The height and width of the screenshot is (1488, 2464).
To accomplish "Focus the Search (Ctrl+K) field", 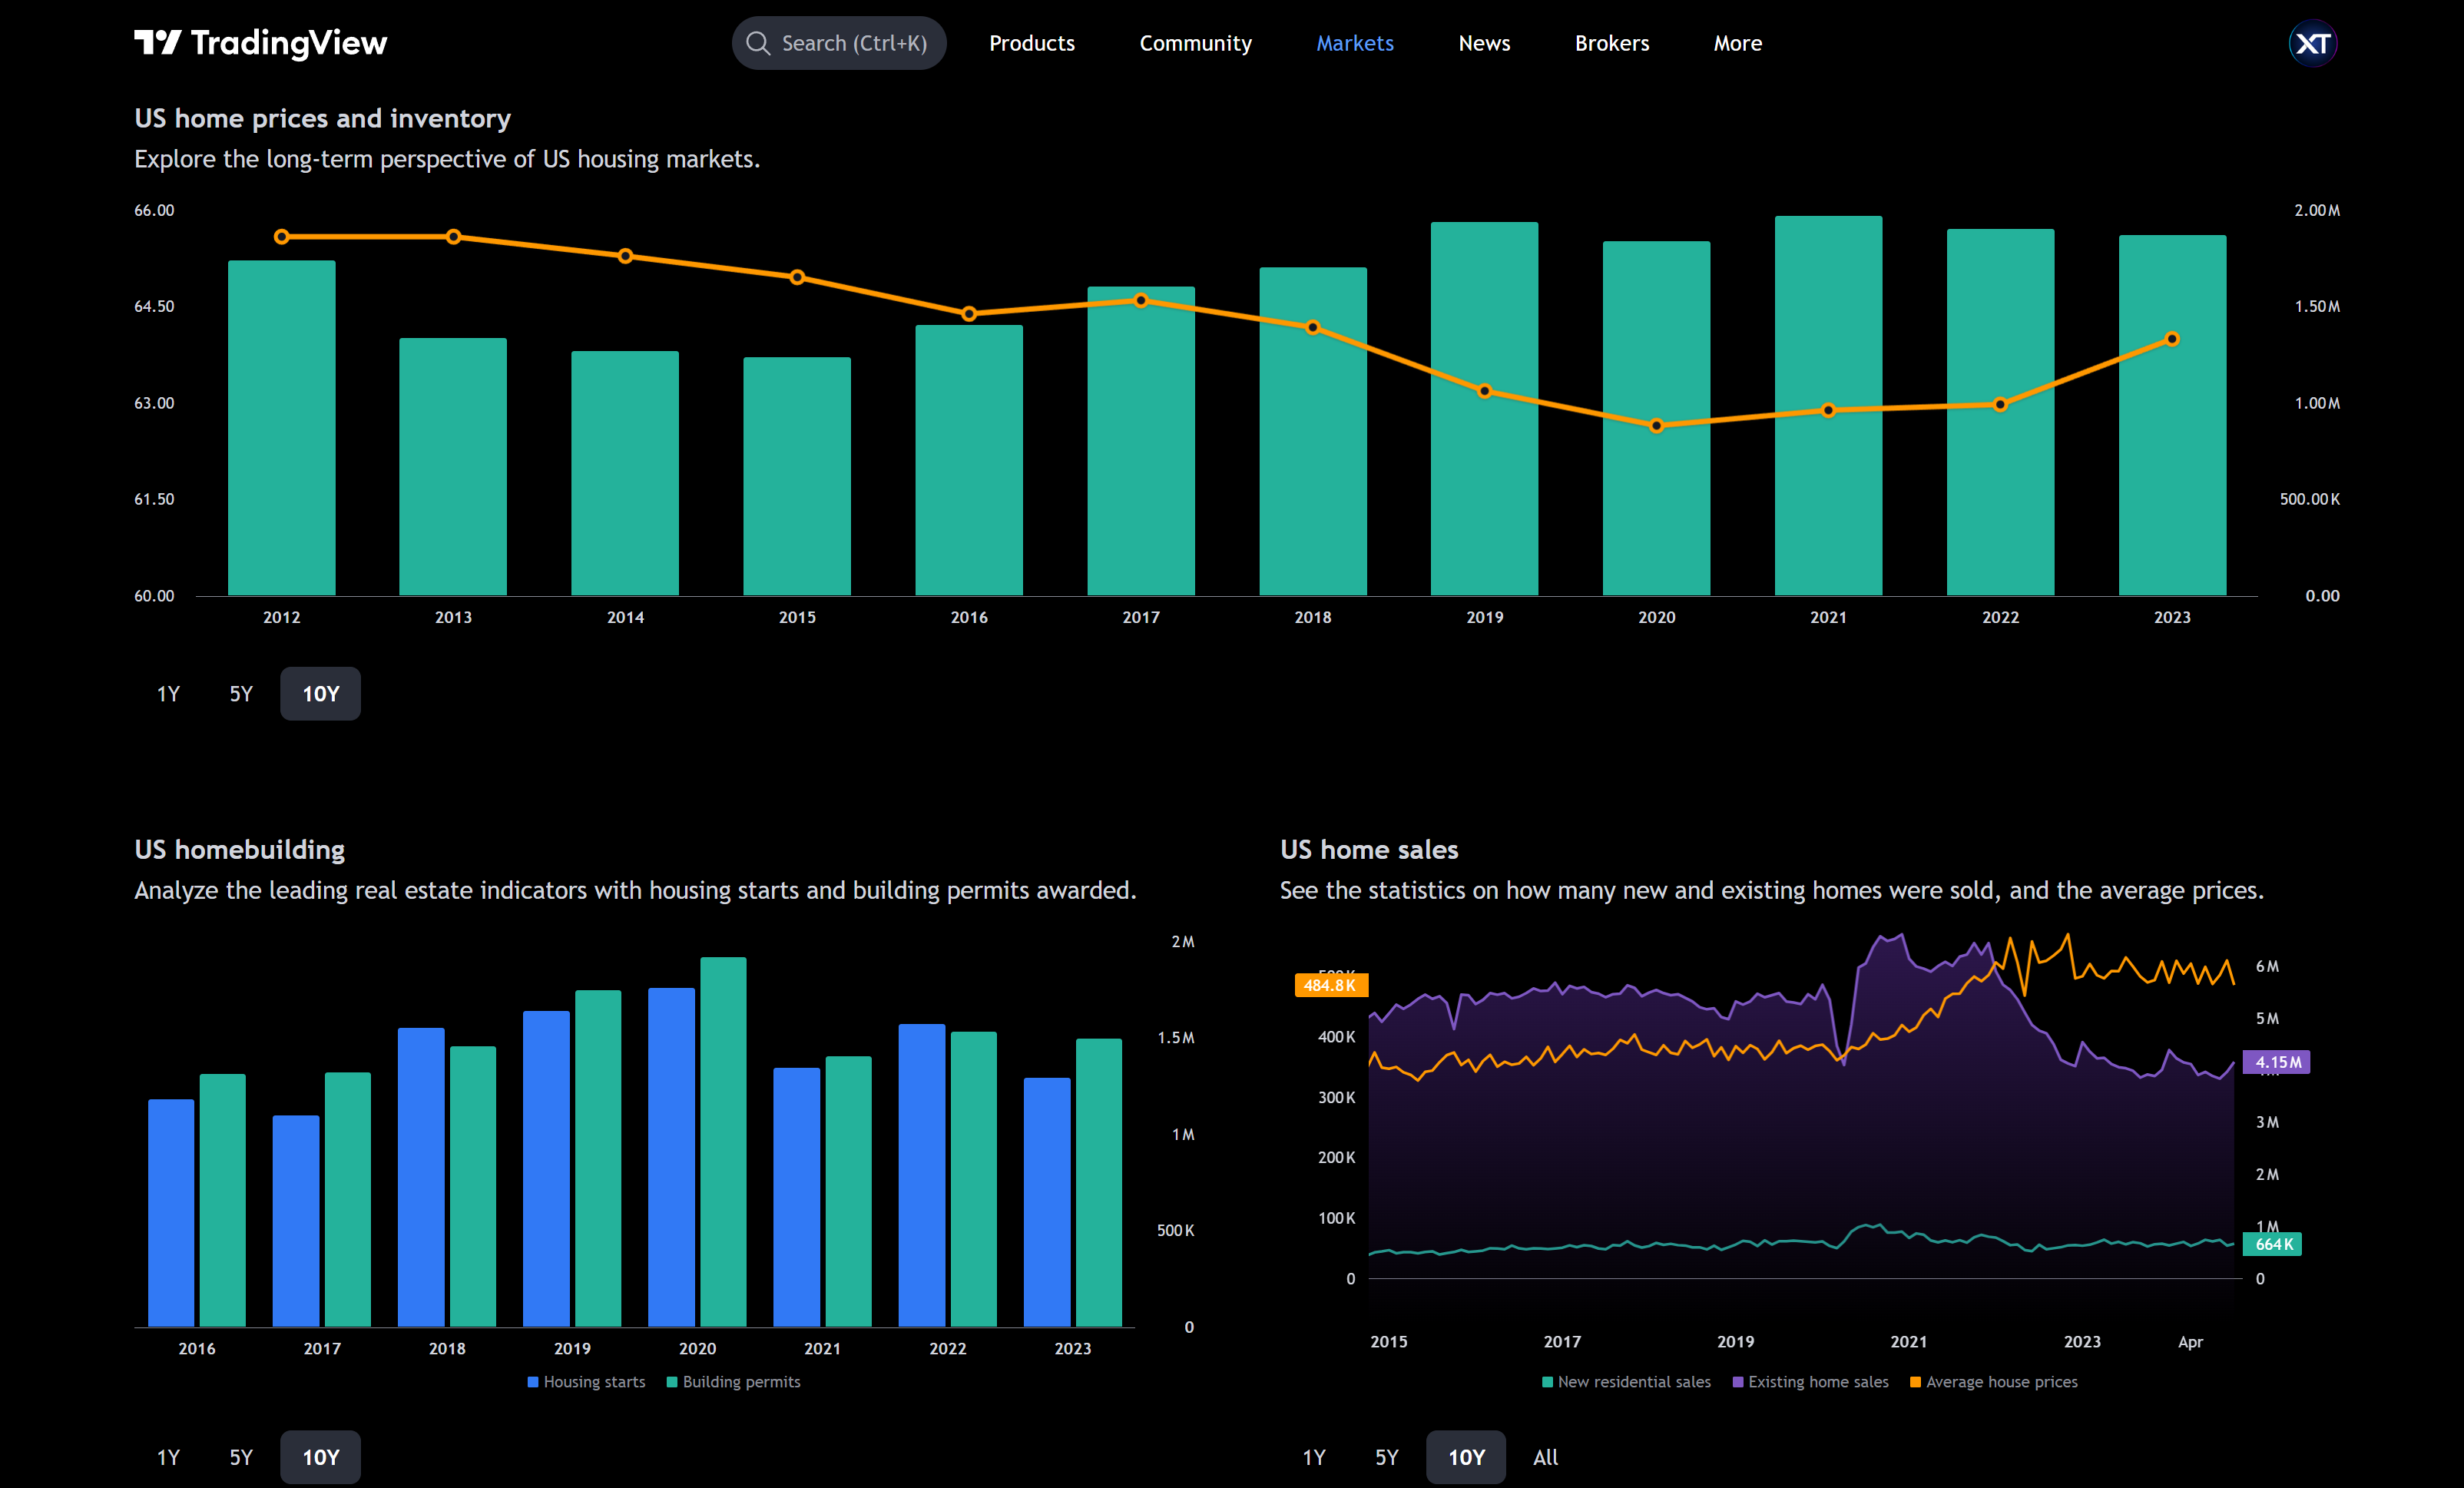I will tap(839, 43).
